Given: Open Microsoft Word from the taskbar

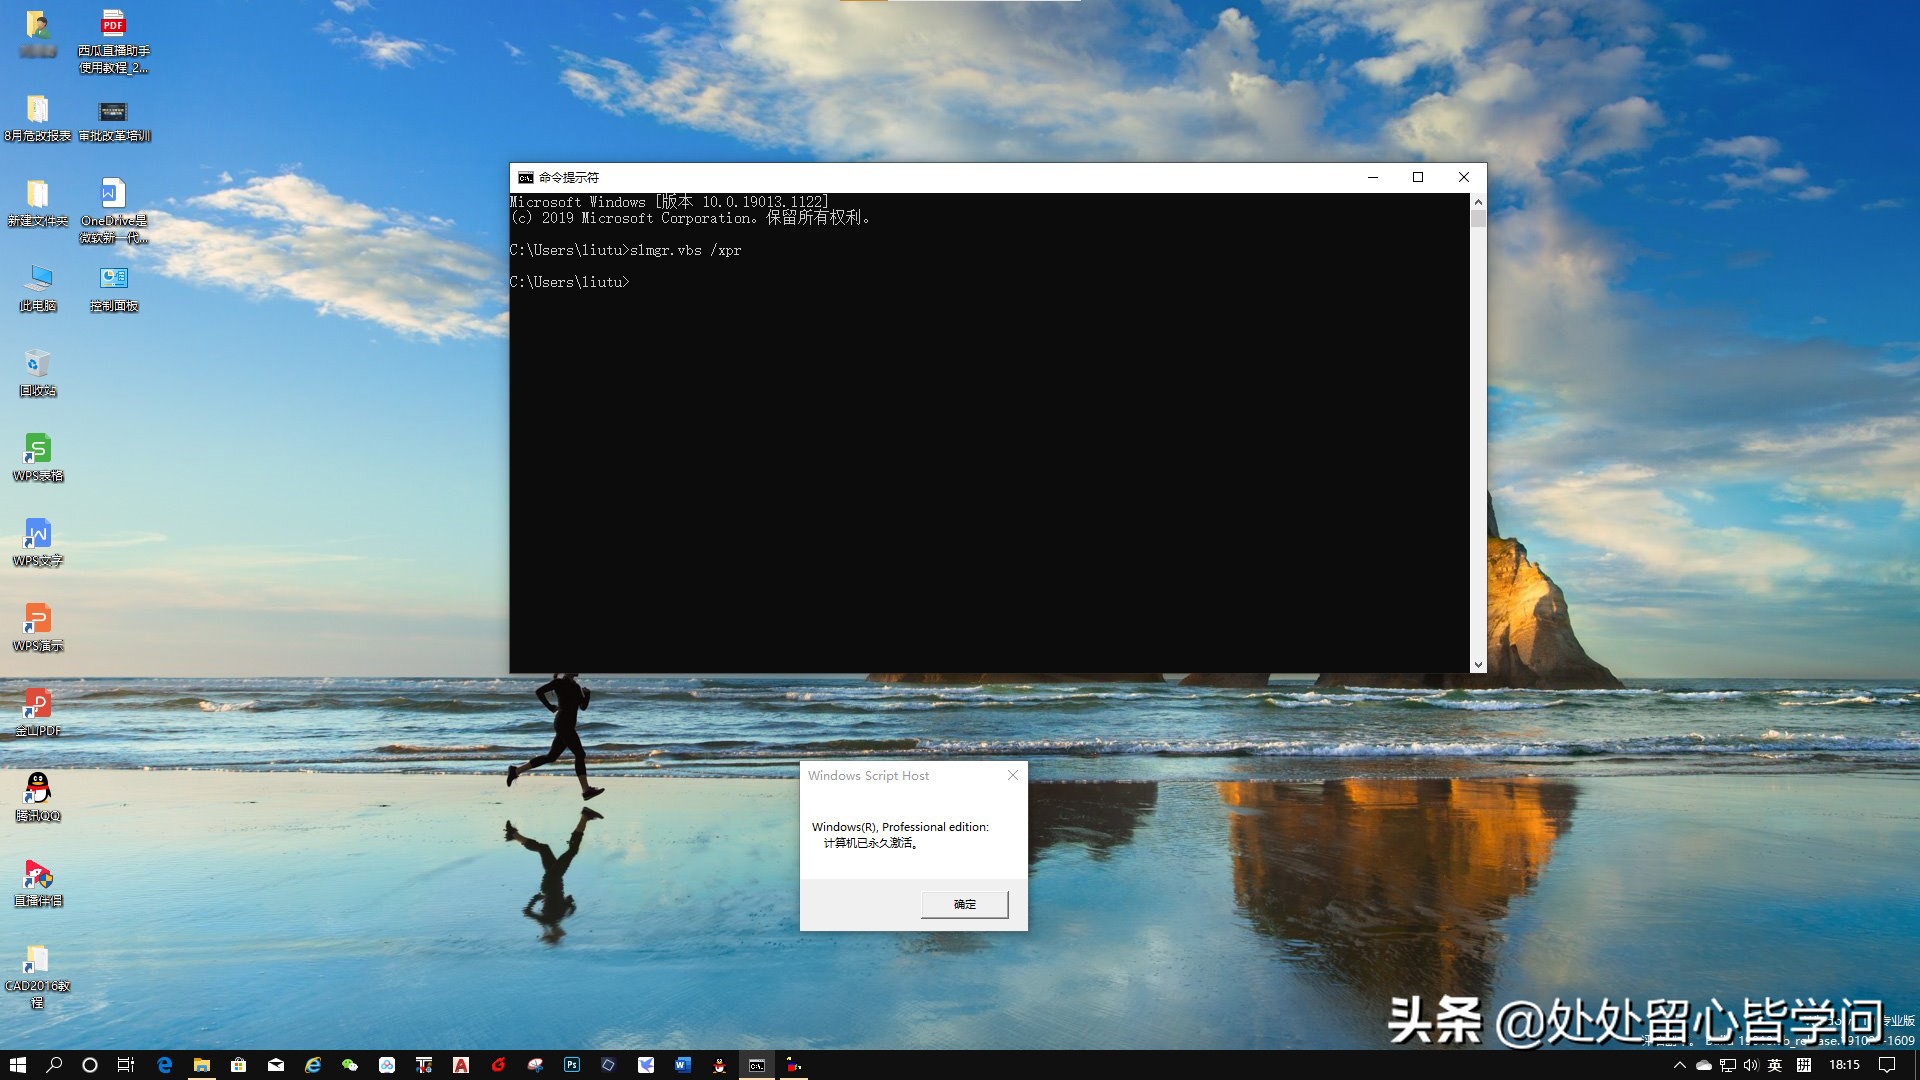Looking at the screenshot, I should coord(682,1065).
